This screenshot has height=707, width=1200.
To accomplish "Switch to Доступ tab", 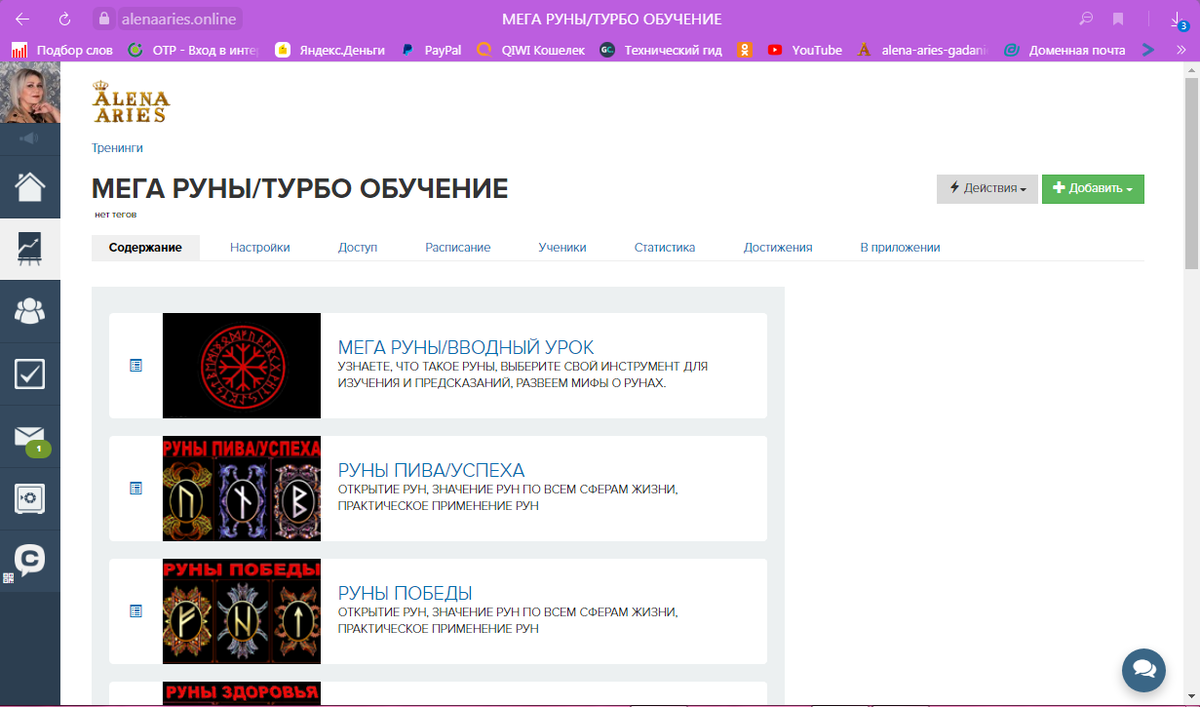I will pyautogui.click(x=357, y=247).
